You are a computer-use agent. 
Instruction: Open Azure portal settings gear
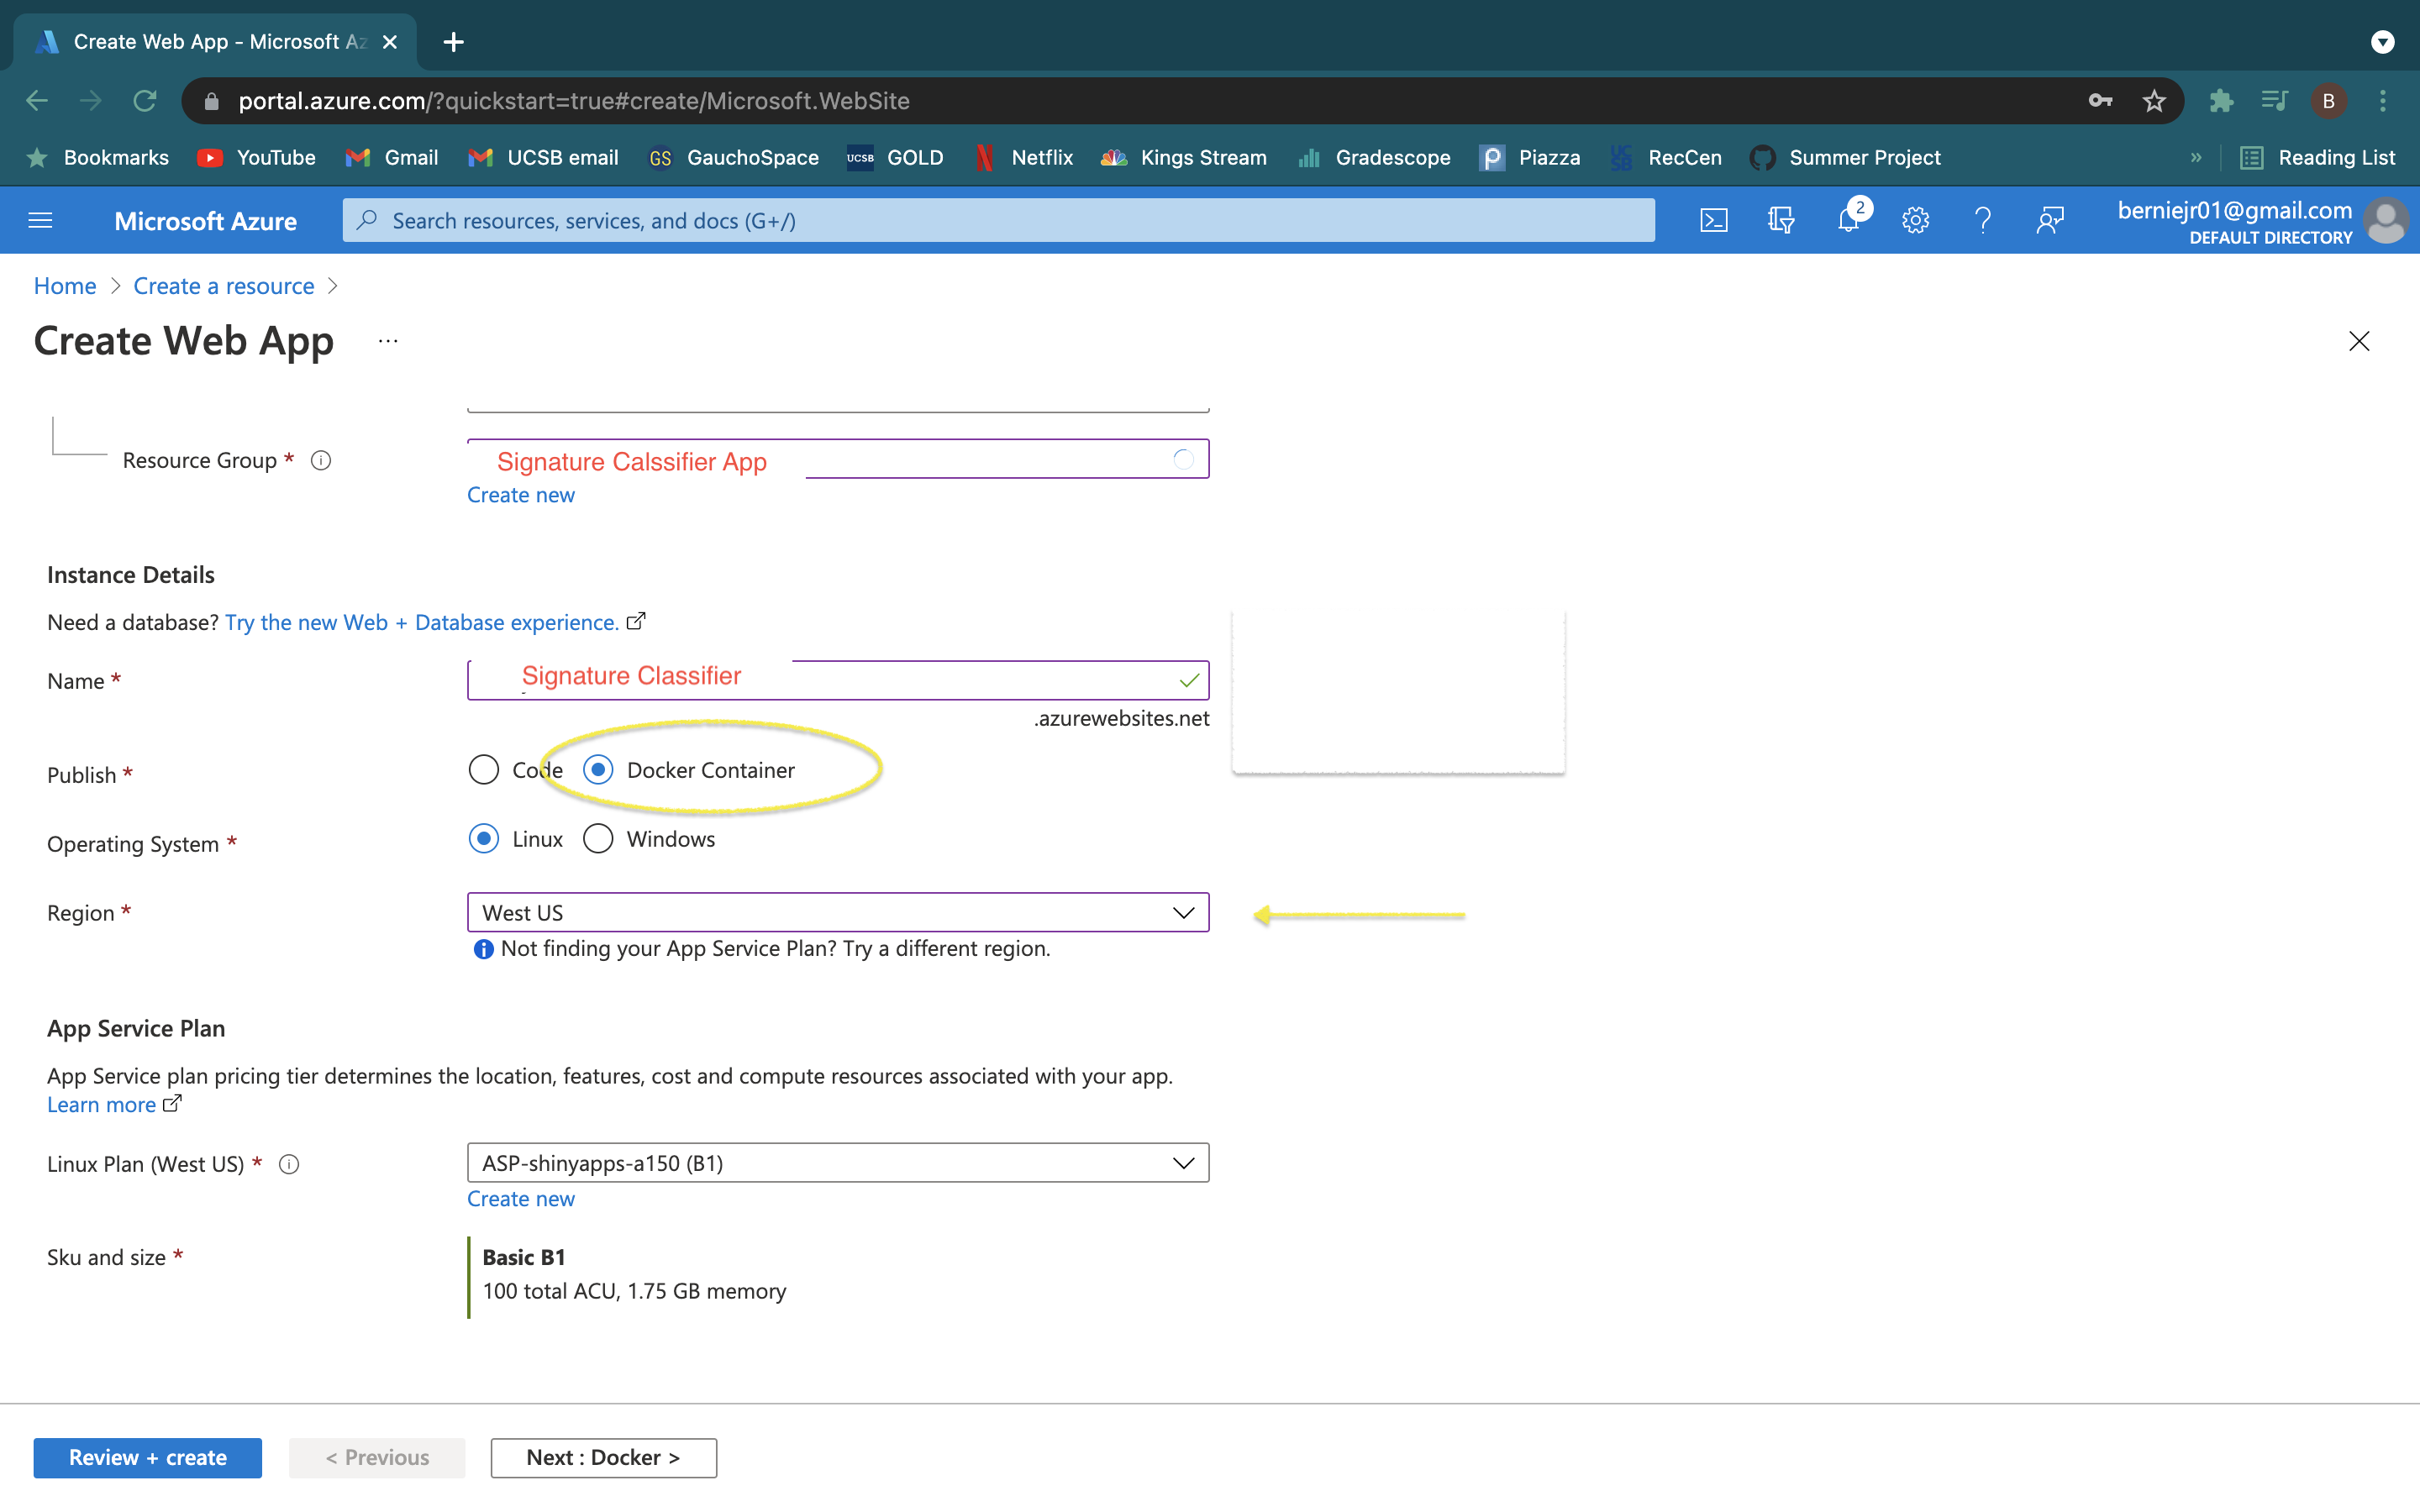(1915, 220)
